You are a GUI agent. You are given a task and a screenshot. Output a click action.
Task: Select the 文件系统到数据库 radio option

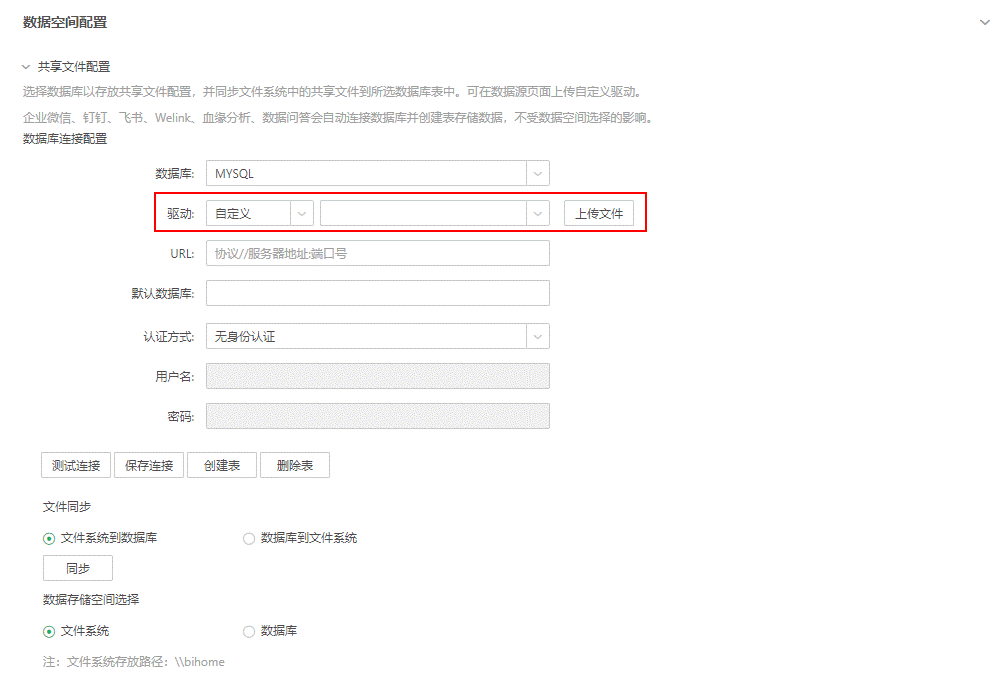click(47, 538)
